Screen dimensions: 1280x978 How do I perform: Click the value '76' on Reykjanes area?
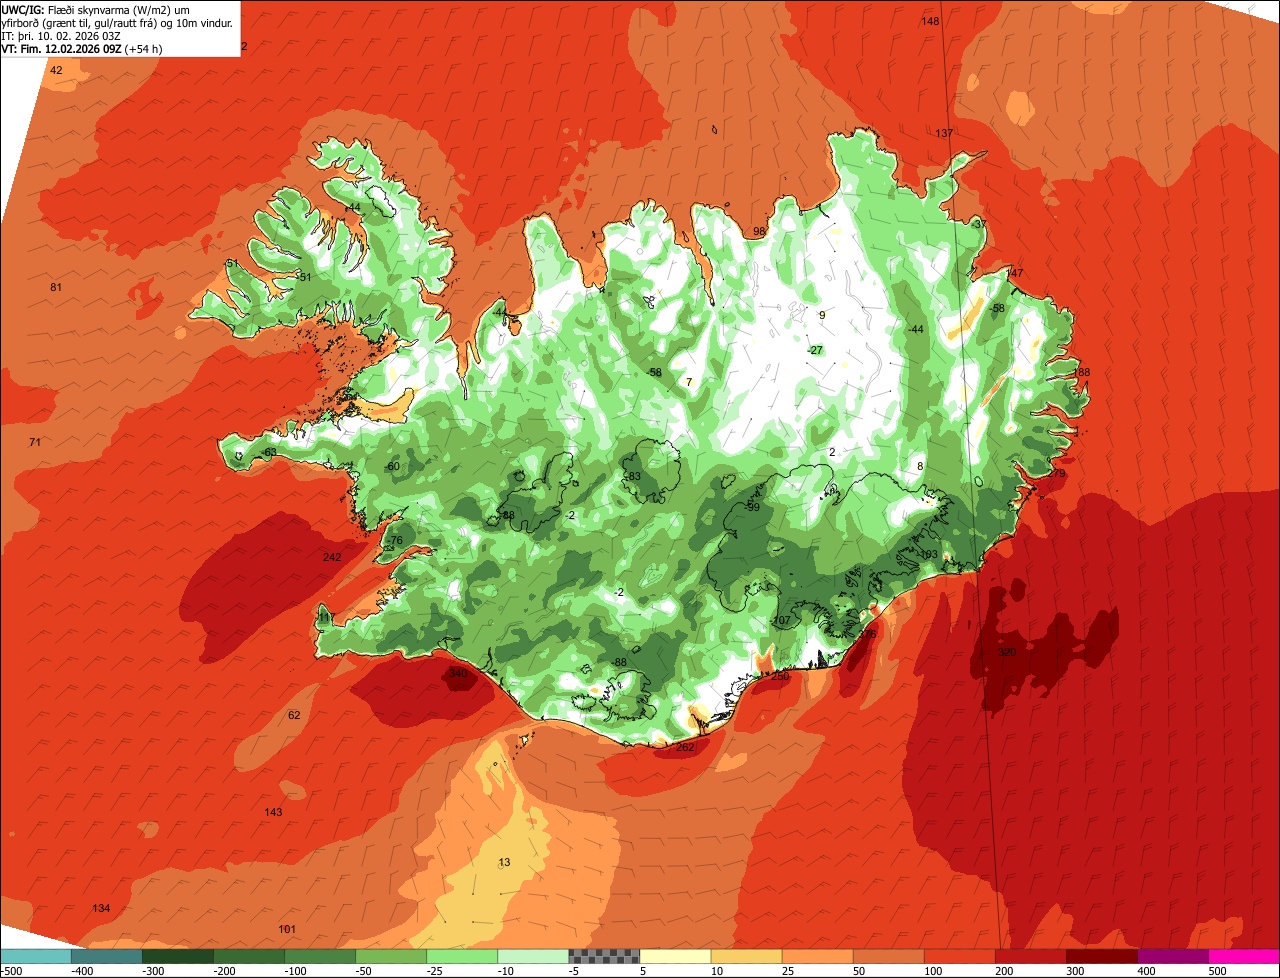point(394,540)
